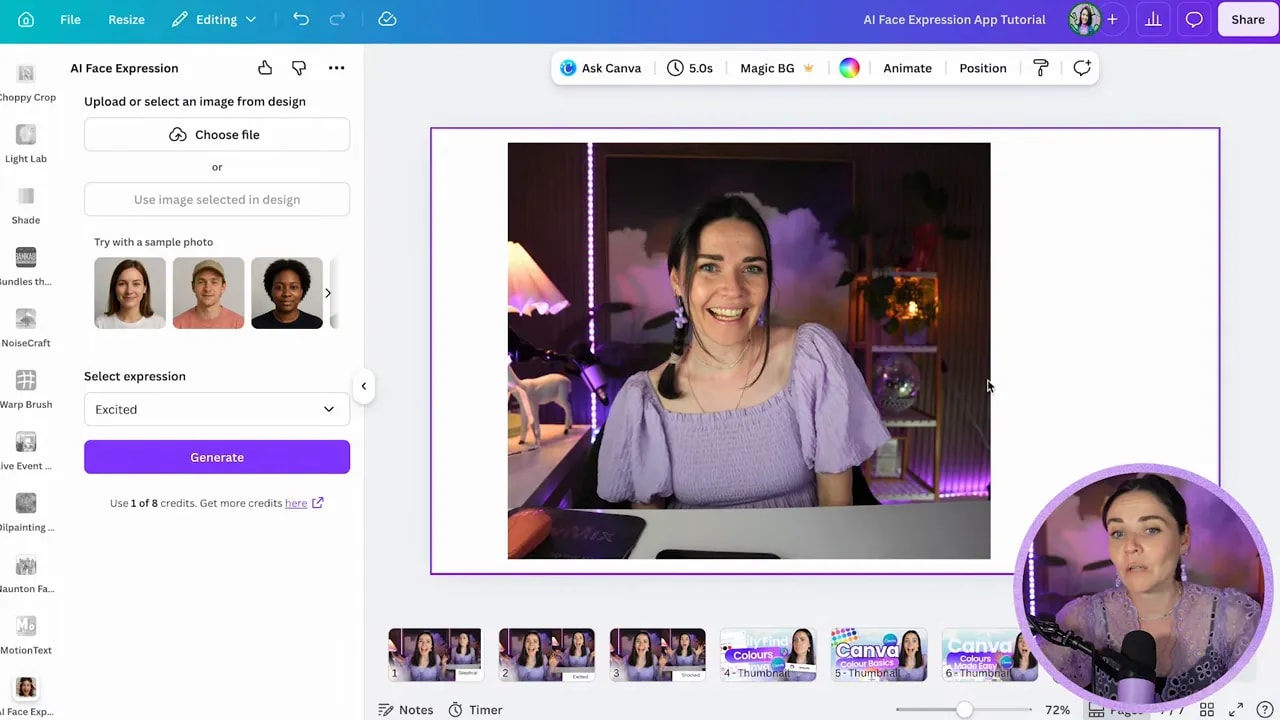Image resolution: width=1280 pixels, height=720 pixels.
Task: Select page 3 thumbnail
Action: pyautogui.click(x=657, y=655)
